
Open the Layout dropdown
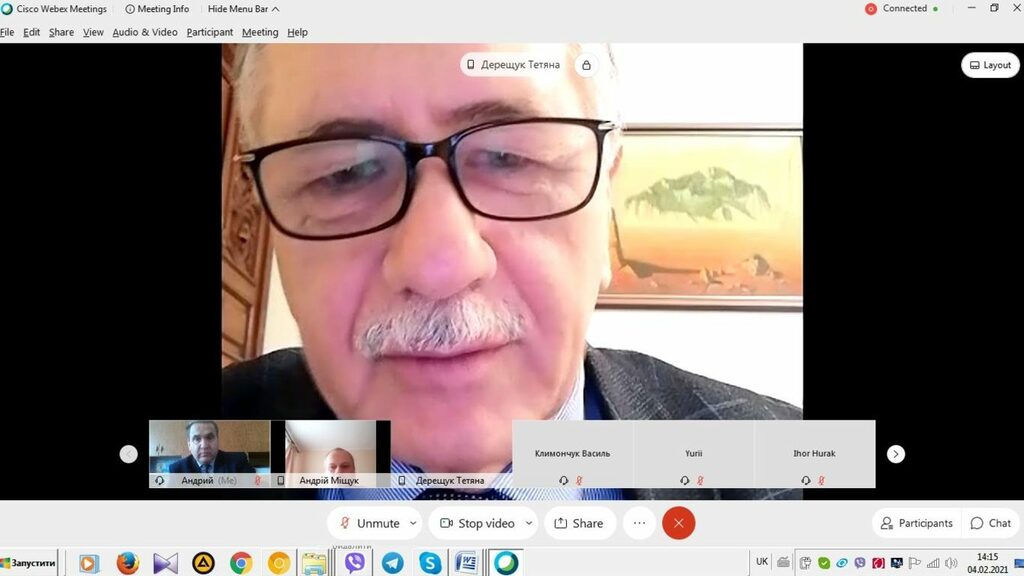click(990, 65)
